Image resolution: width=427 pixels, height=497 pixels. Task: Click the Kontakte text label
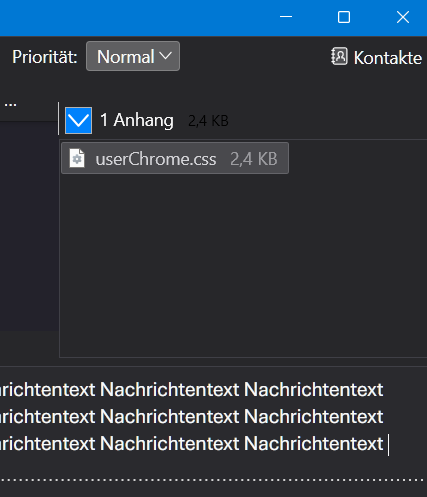388,58
